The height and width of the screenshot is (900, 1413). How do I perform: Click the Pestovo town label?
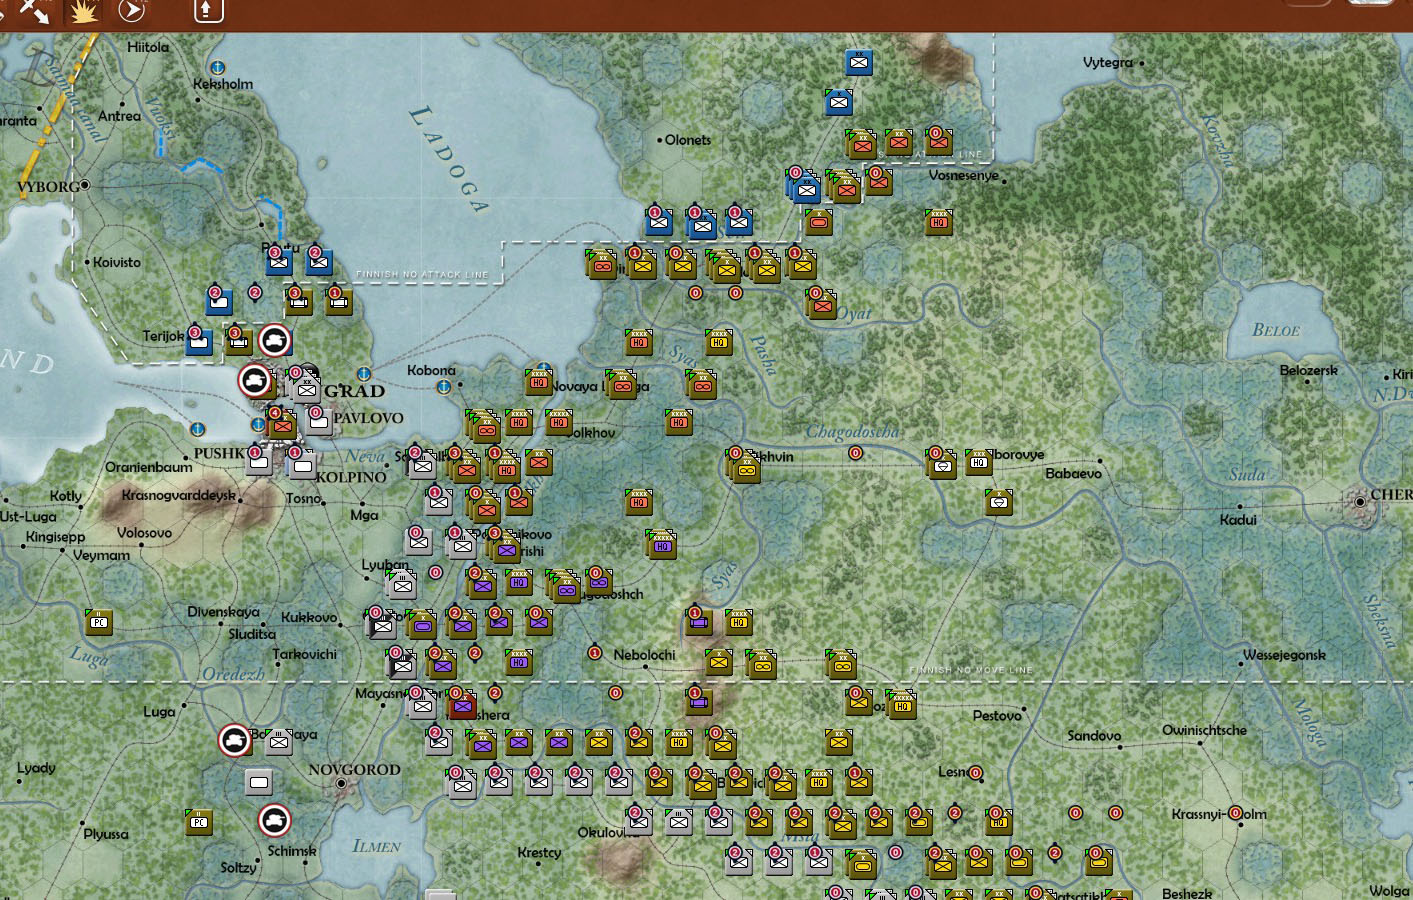(997, 716)
